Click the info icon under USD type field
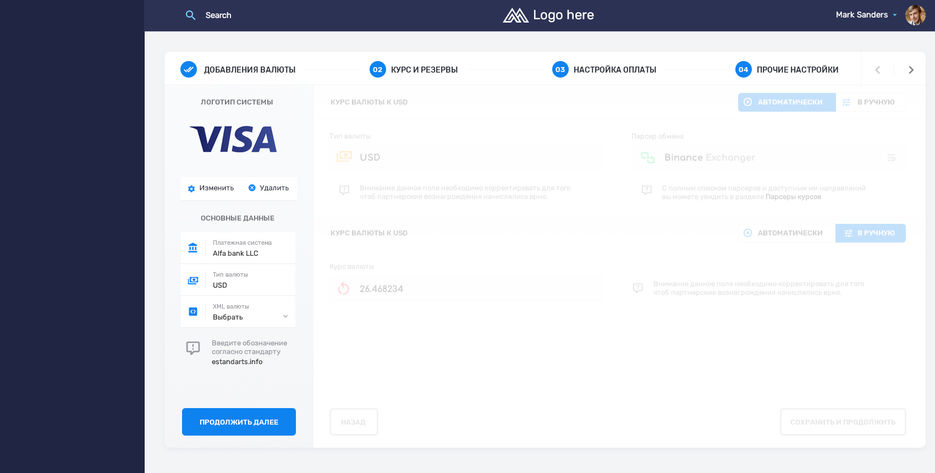The image size is (935, 473). point(344,190)
